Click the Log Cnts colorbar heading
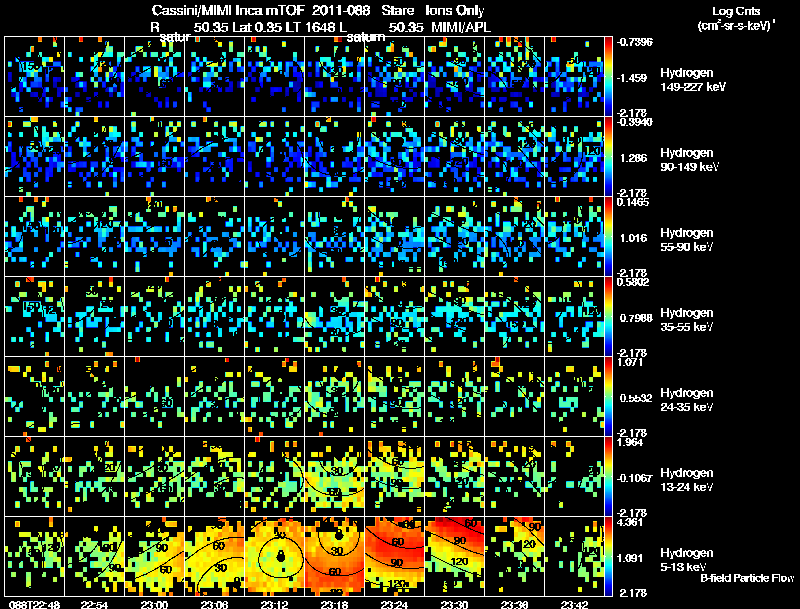The height and width of the screenshot is (609, 800). tap(736, 11)
